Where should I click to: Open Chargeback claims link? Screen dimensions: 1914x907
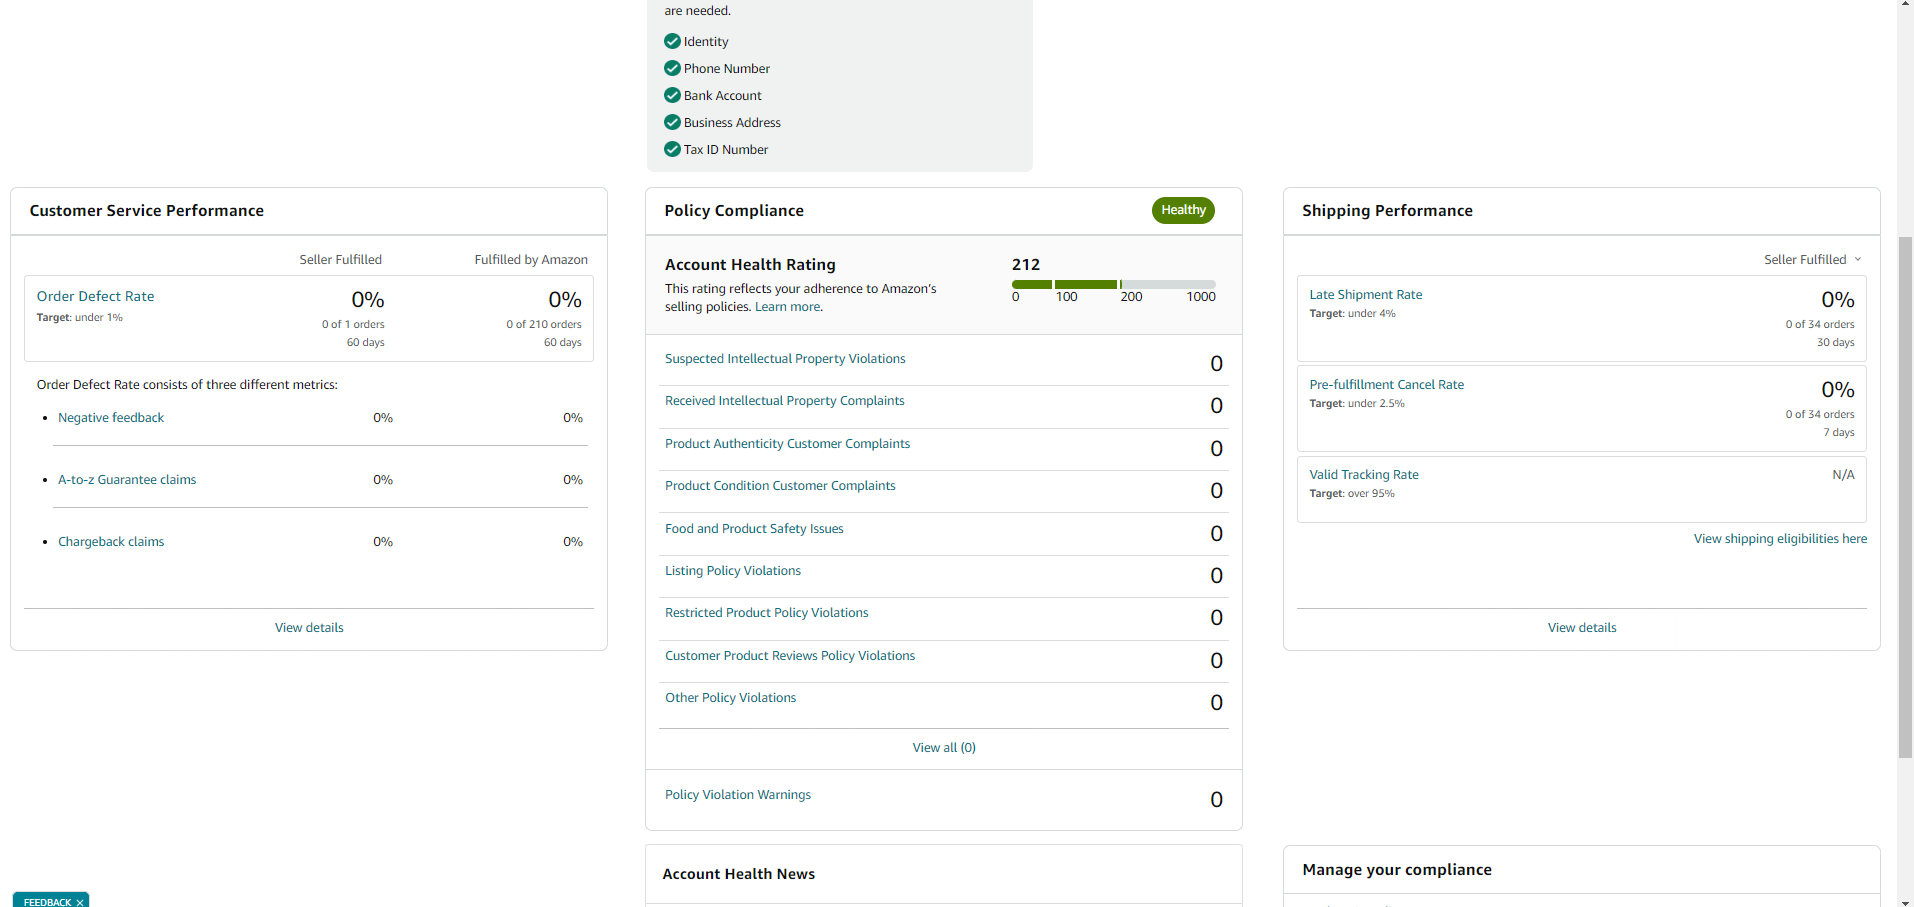[x=111, y=541]
